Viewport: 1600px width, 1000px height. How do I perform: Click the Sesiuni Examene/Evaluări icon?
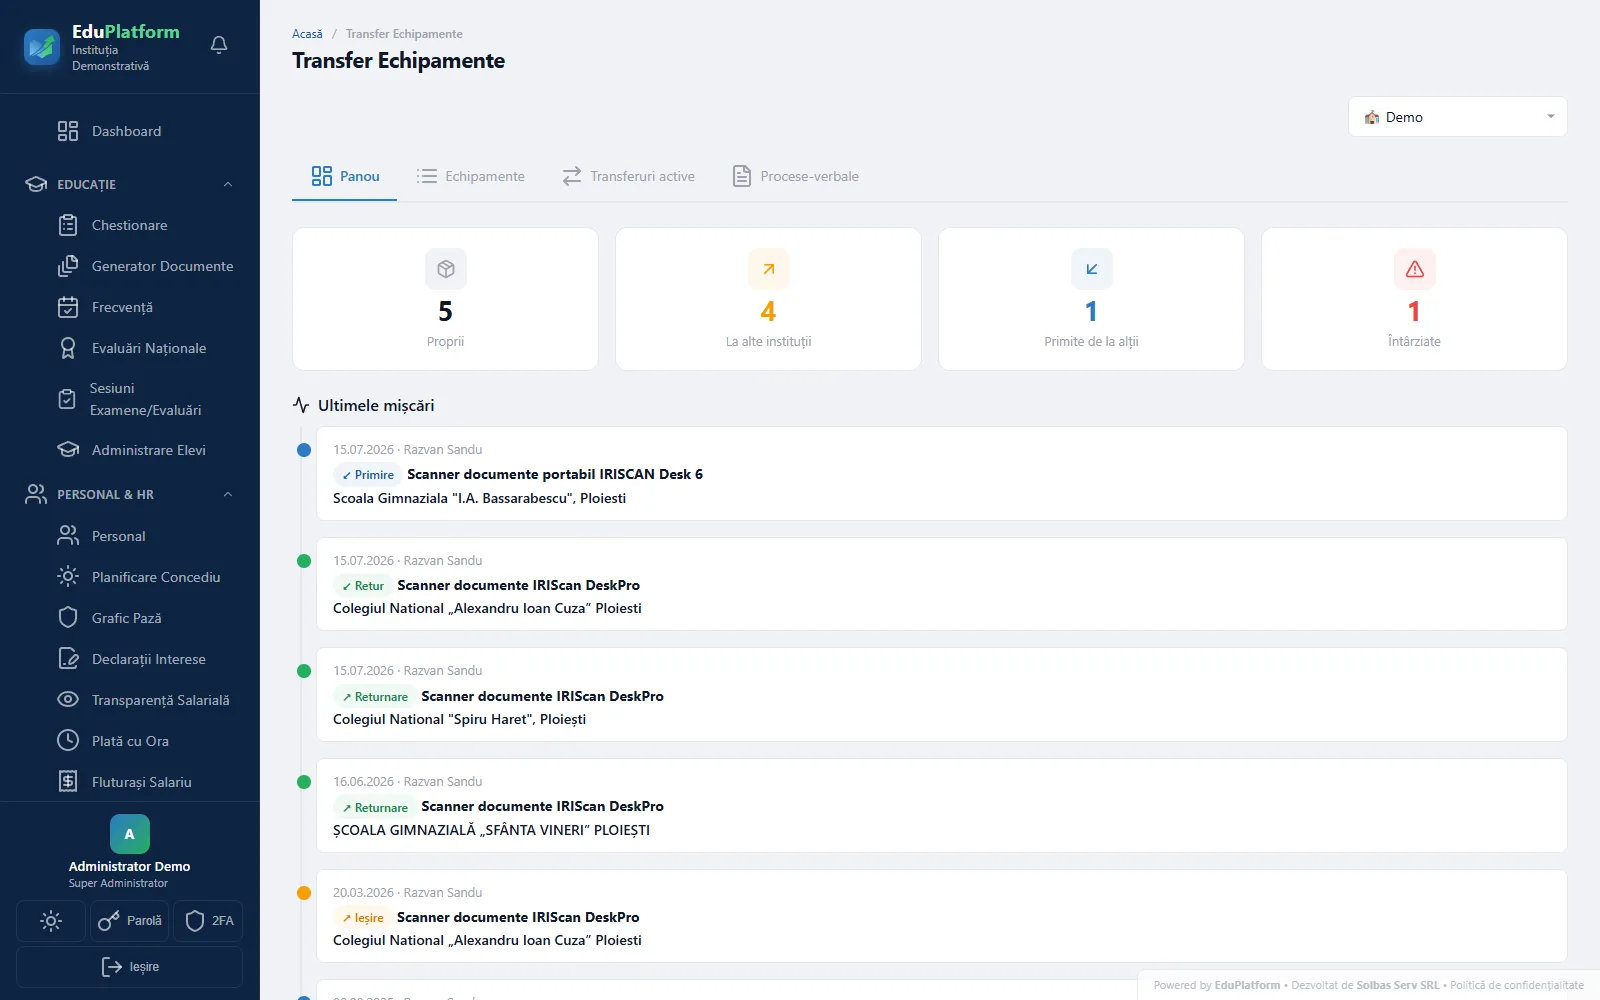(67, 399)
